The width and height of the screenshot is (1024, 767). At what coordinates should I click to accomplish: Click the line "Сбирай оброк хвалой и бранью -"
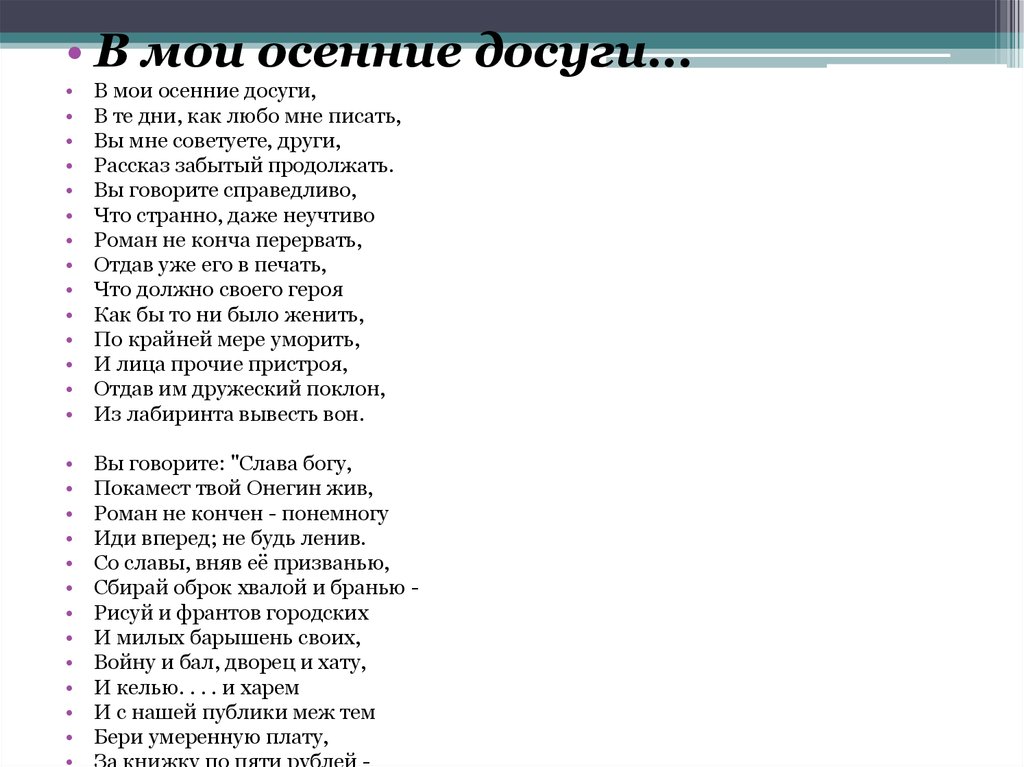click(x=256, y=588)
